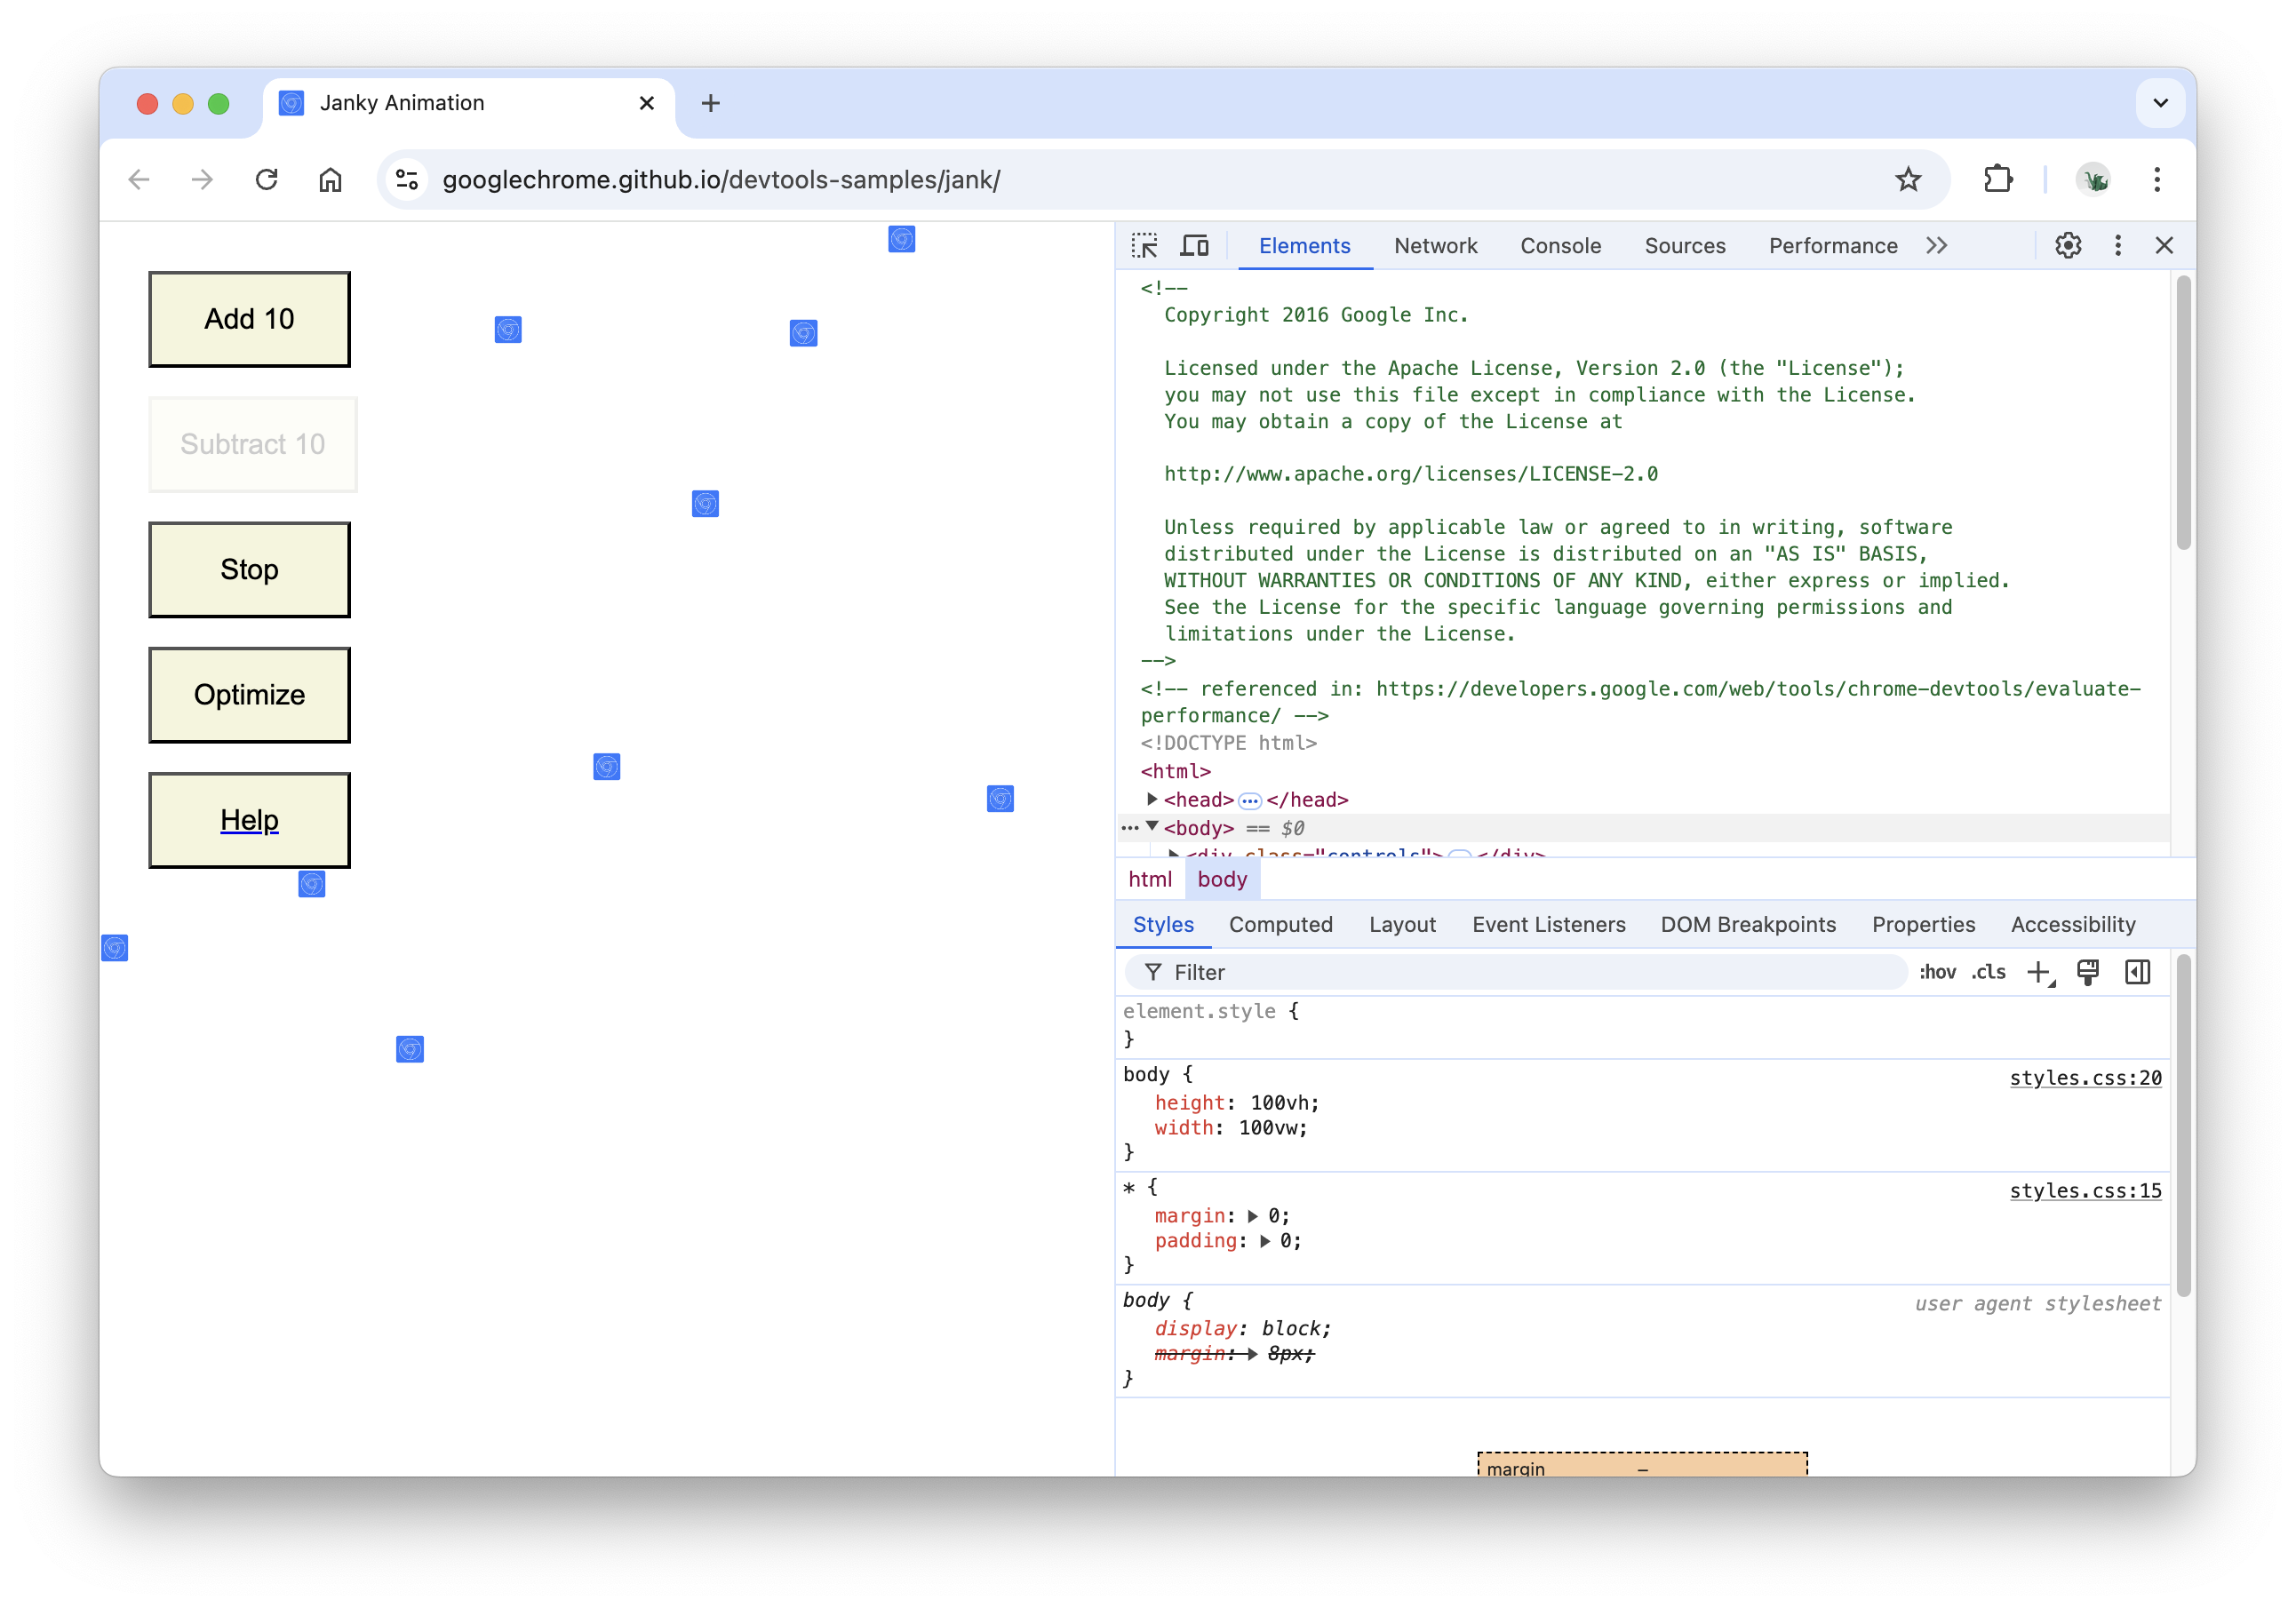The image size is (2296, 1608).
Task: Switch to the Computed styles tab
Action: point(1280,924)
